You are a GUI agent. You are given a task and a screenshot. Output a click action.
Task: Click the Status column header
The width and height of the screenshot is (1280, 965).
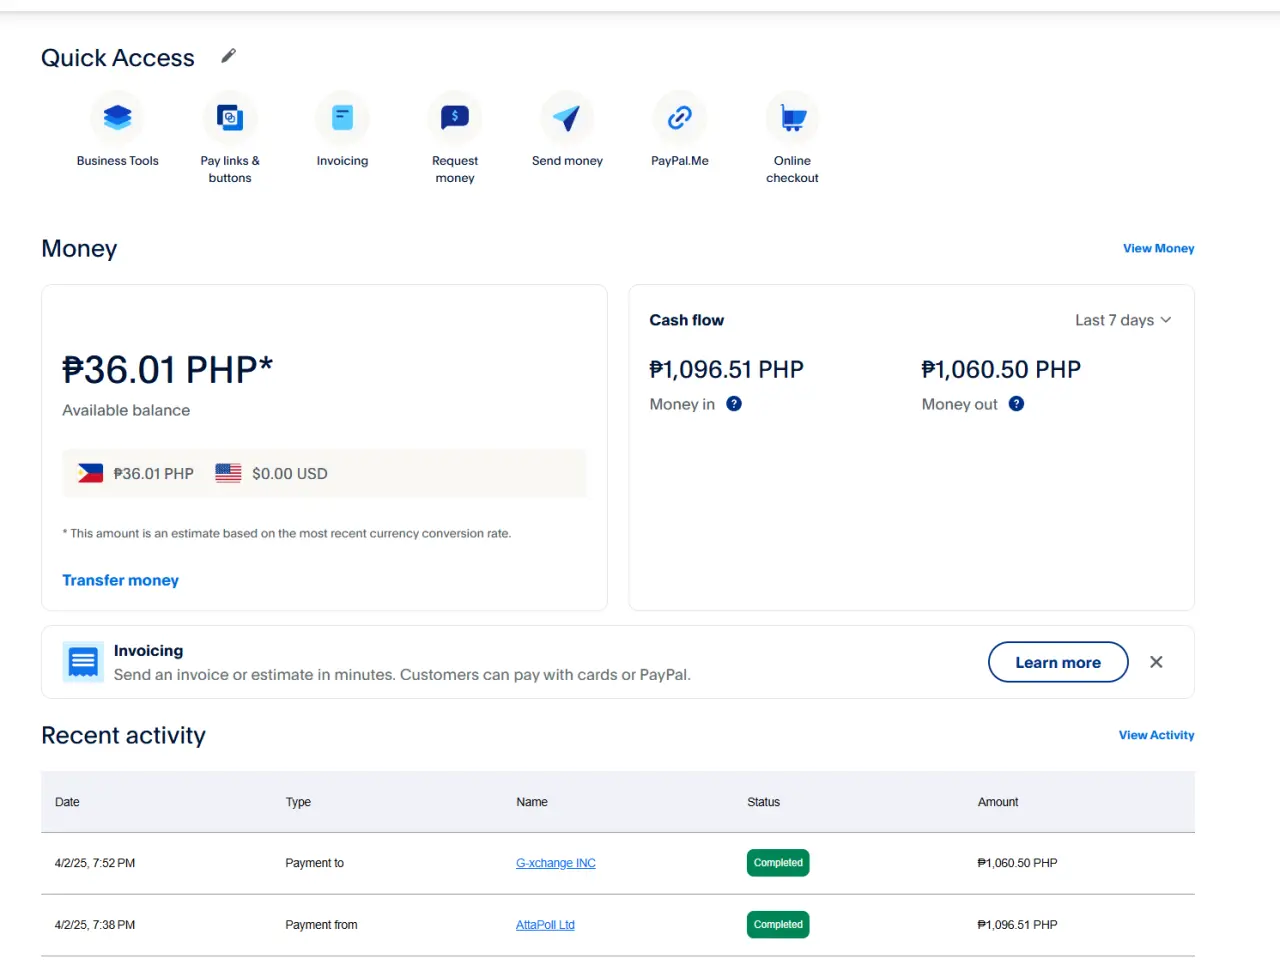pyautogui.click(x=763, y=802)
